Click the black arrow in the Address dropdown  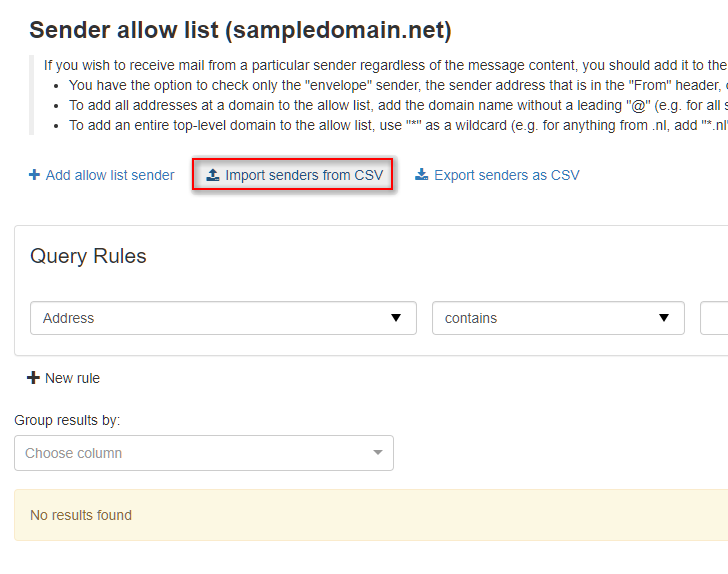click(x=396, y=318)
